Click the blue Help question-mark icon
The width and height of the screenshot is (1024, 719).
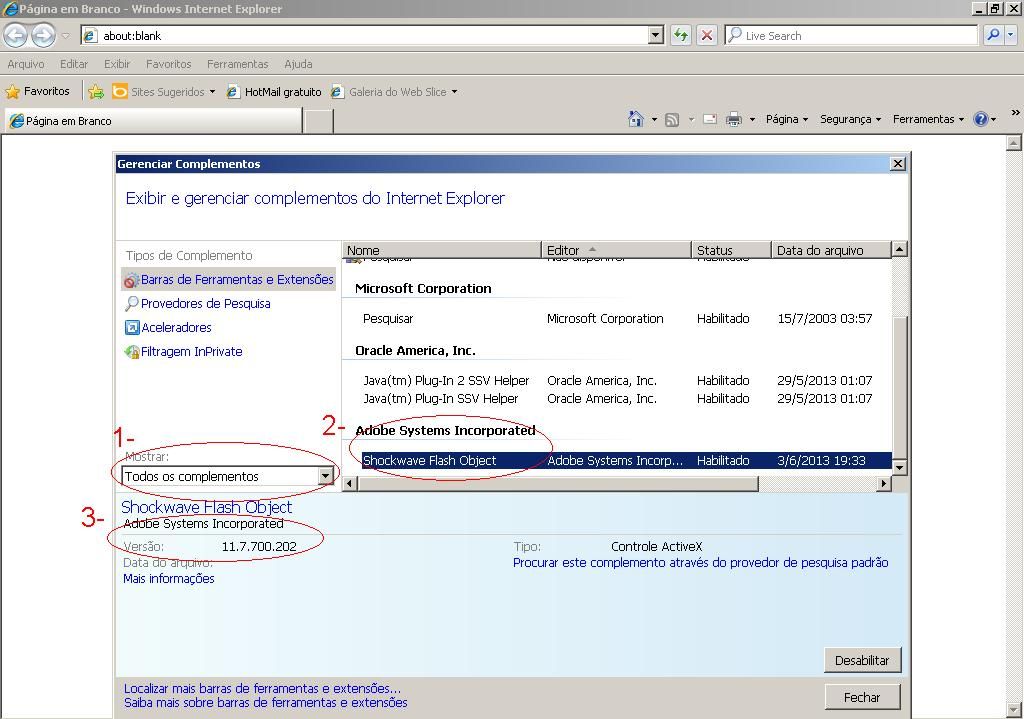point(980,119)
